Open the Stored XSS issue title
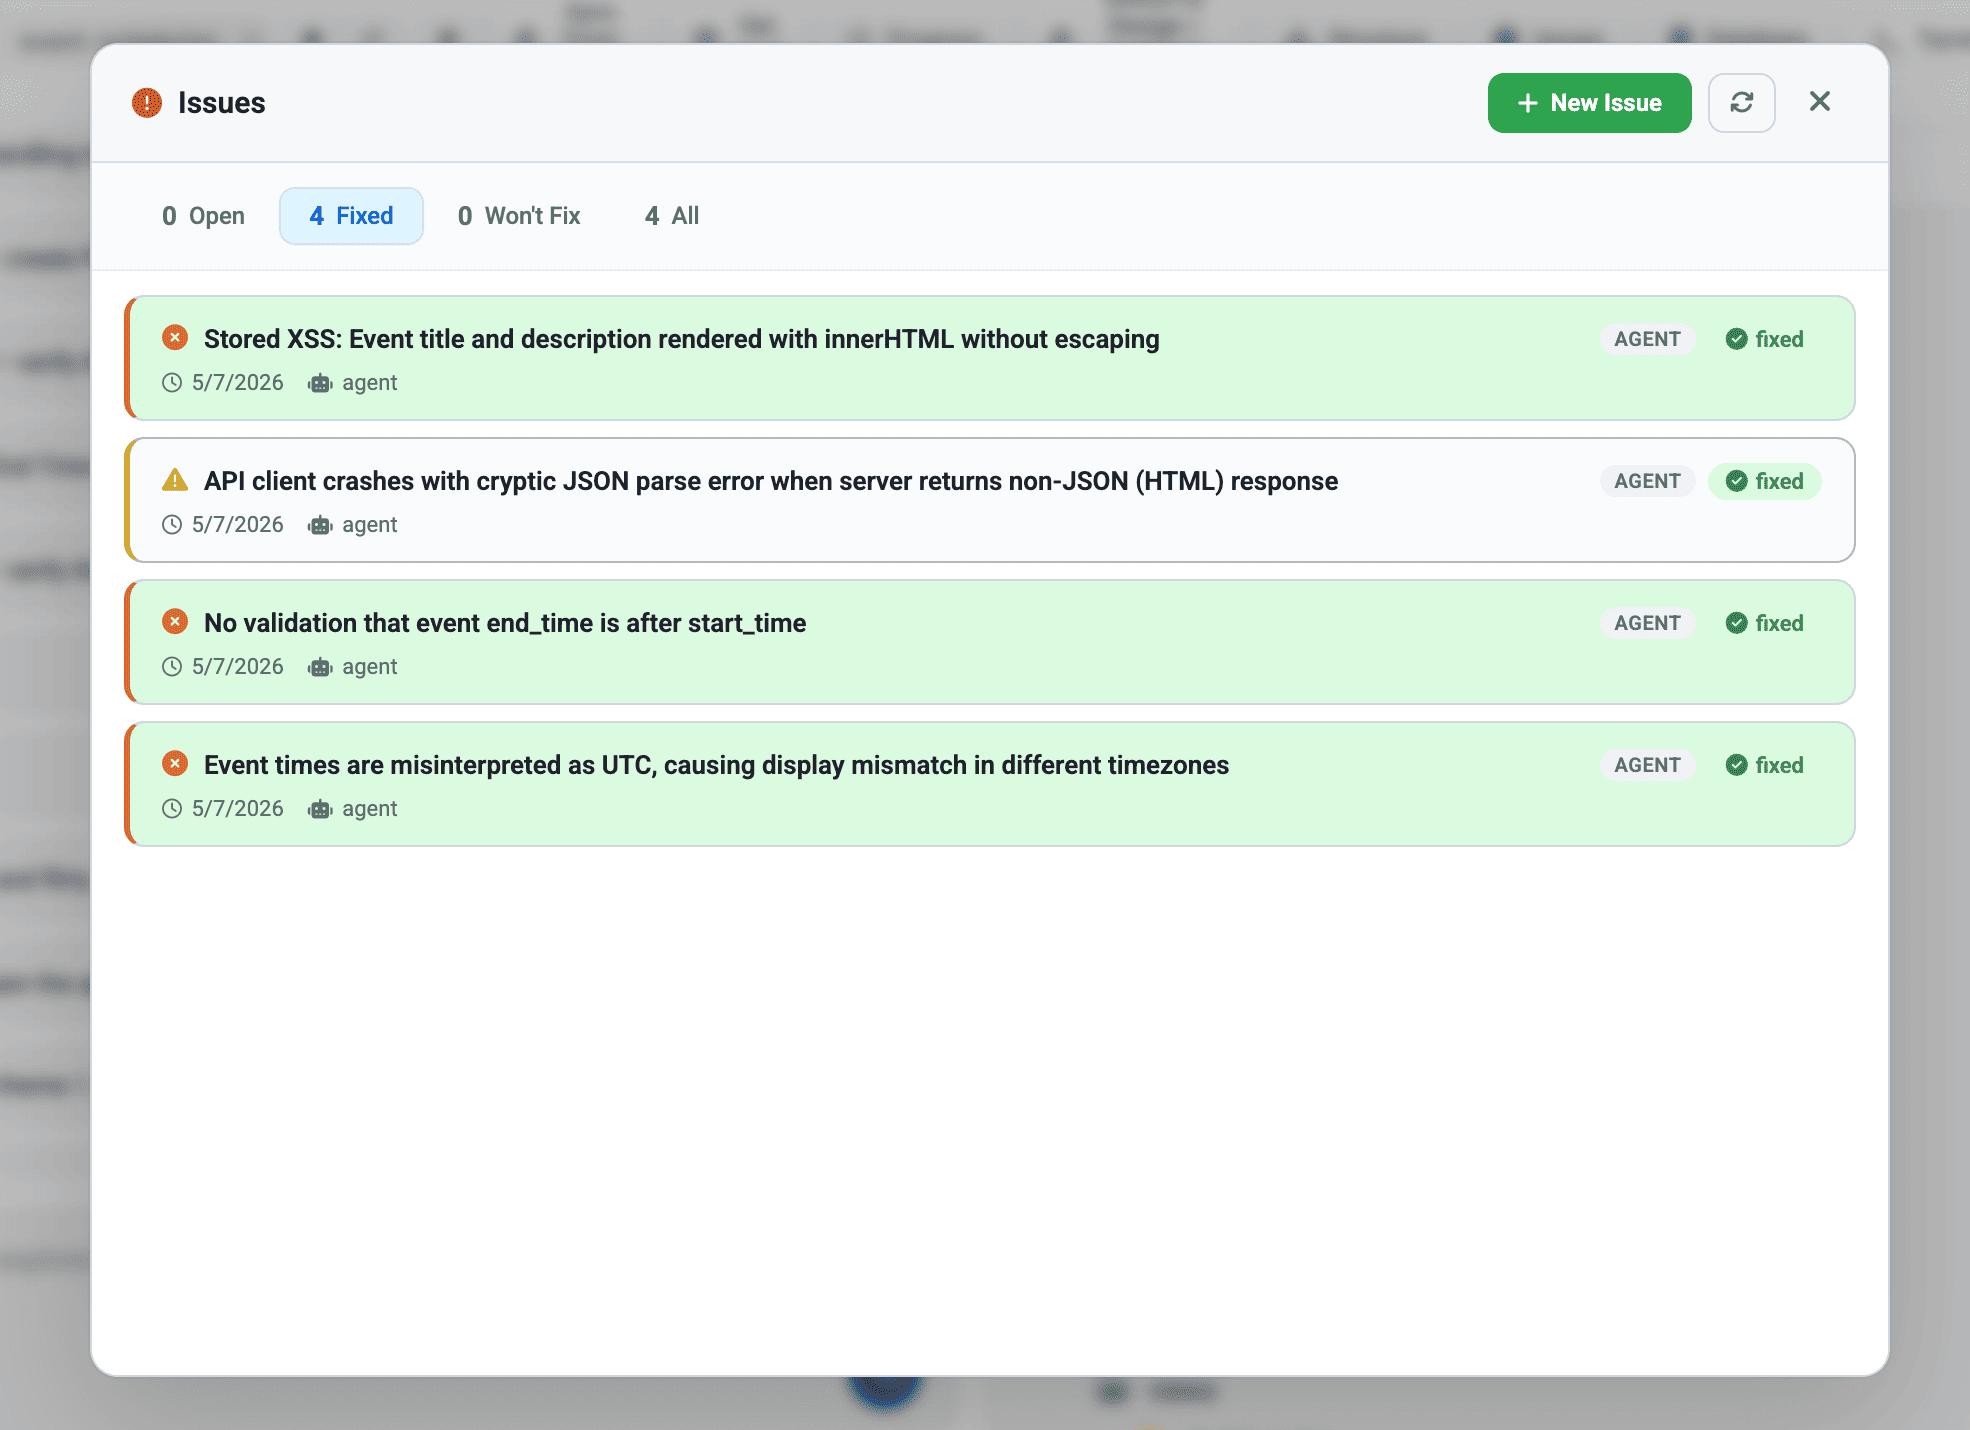The height and width of the screenshot is (1430, 1970). (682, 339)
